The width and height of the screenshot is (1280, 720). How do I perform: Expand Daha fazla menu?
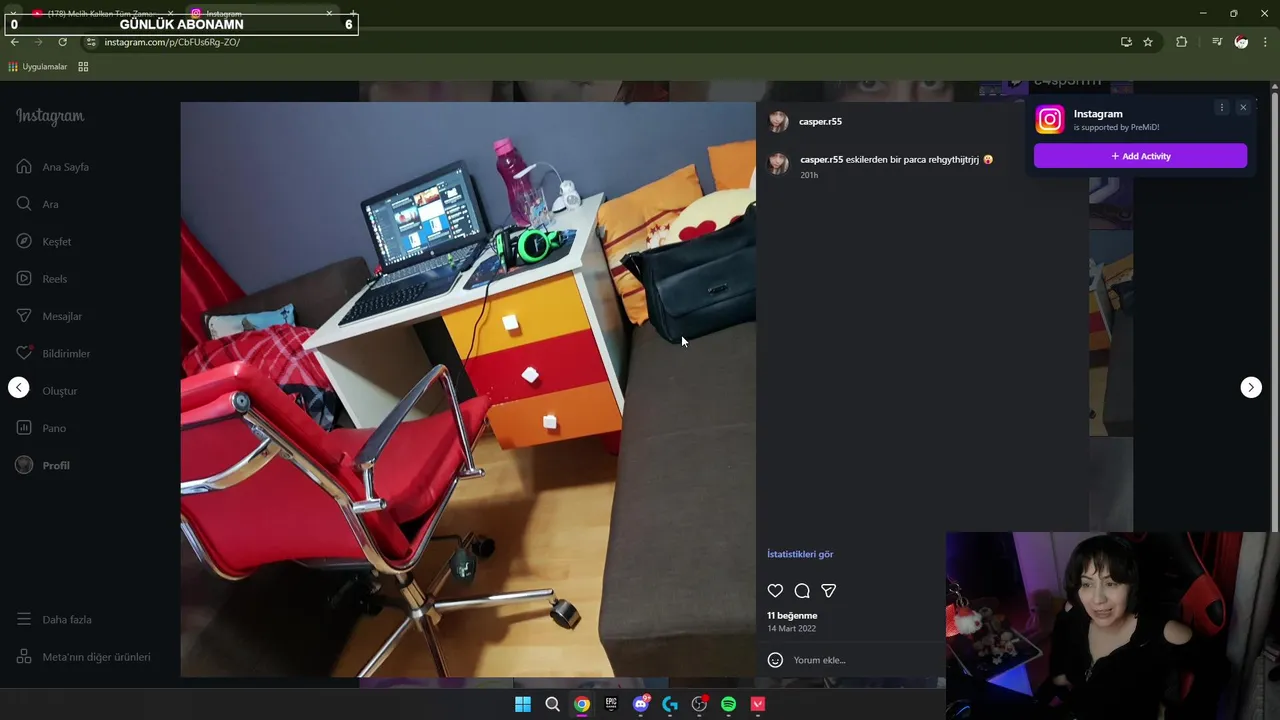tap(54, 620)
